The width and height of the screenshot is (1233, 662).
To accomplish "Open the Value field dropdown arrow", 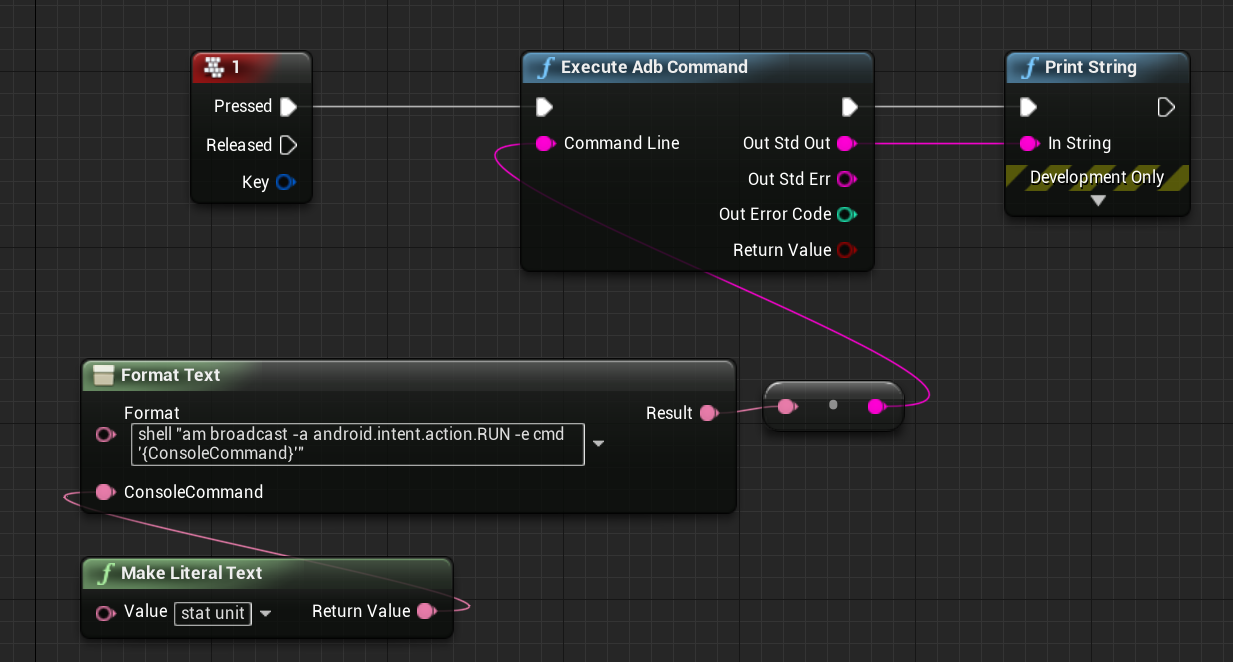I will click(265, 613).
